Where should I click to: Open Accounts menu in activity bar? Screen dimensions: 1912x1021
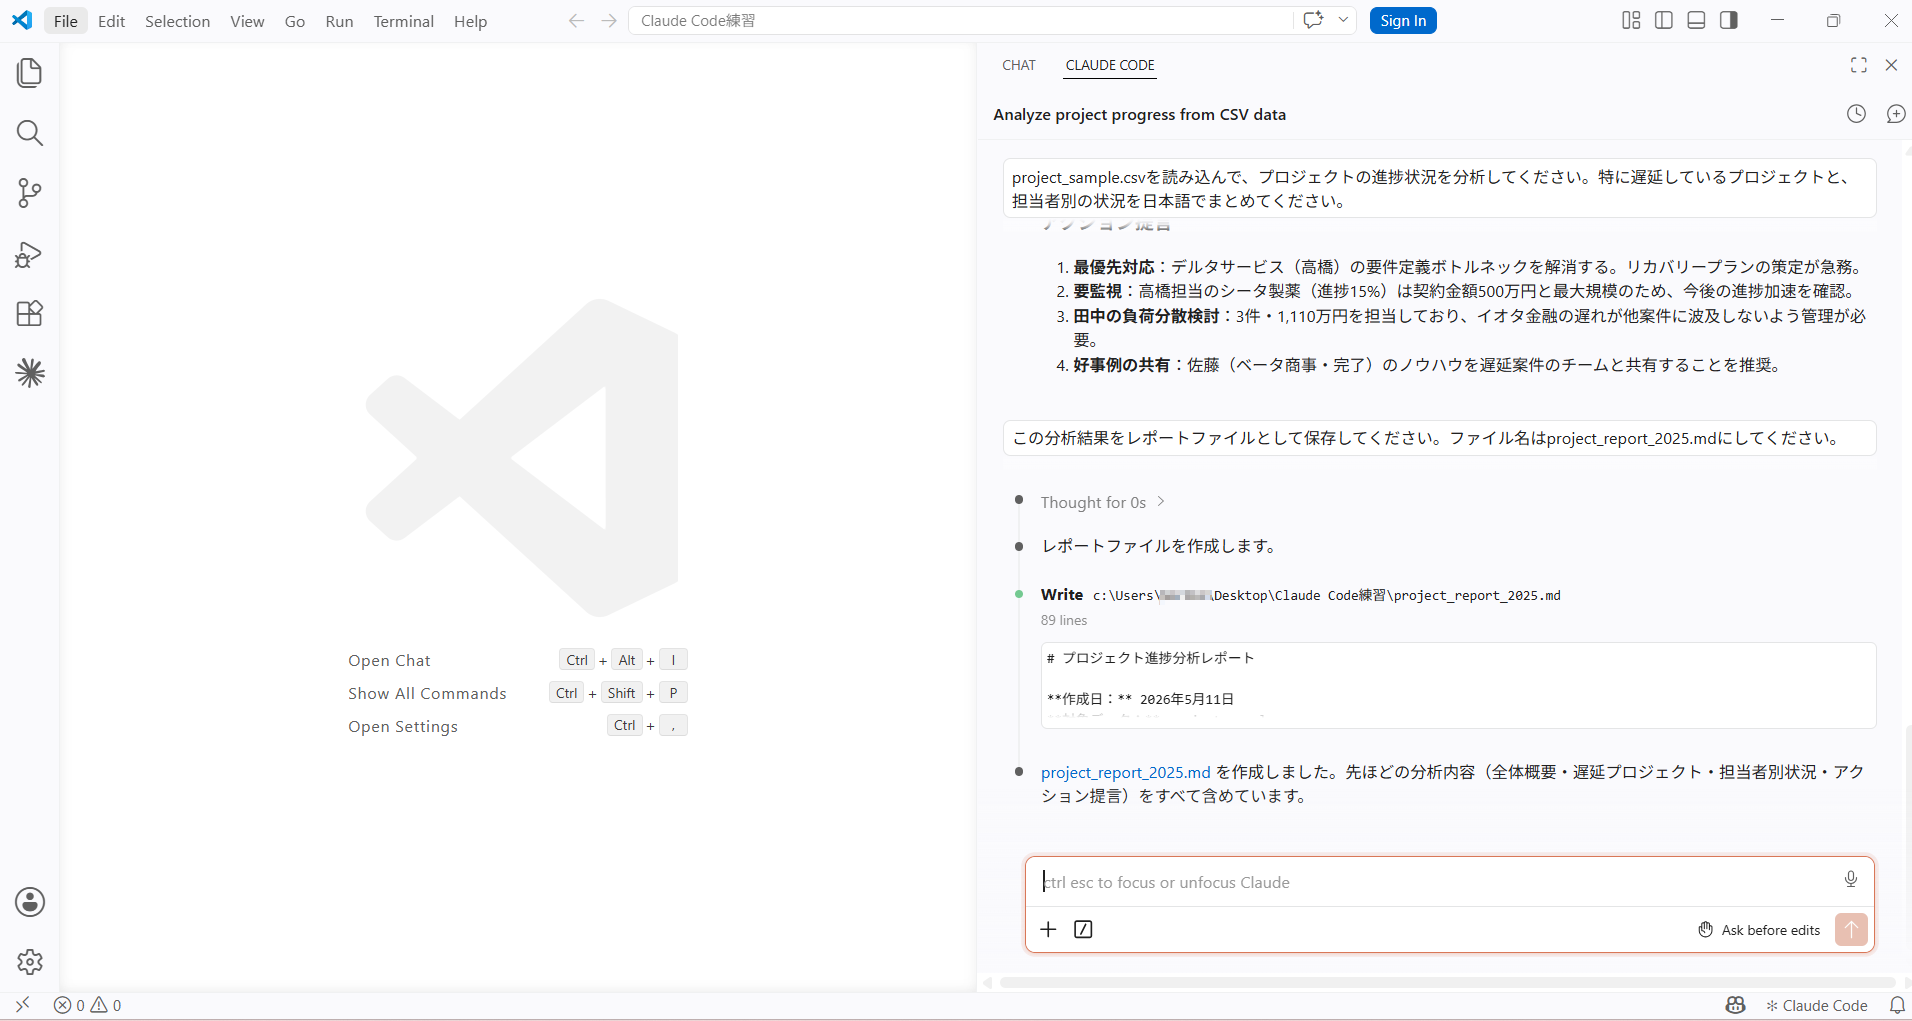click(30, 902)
